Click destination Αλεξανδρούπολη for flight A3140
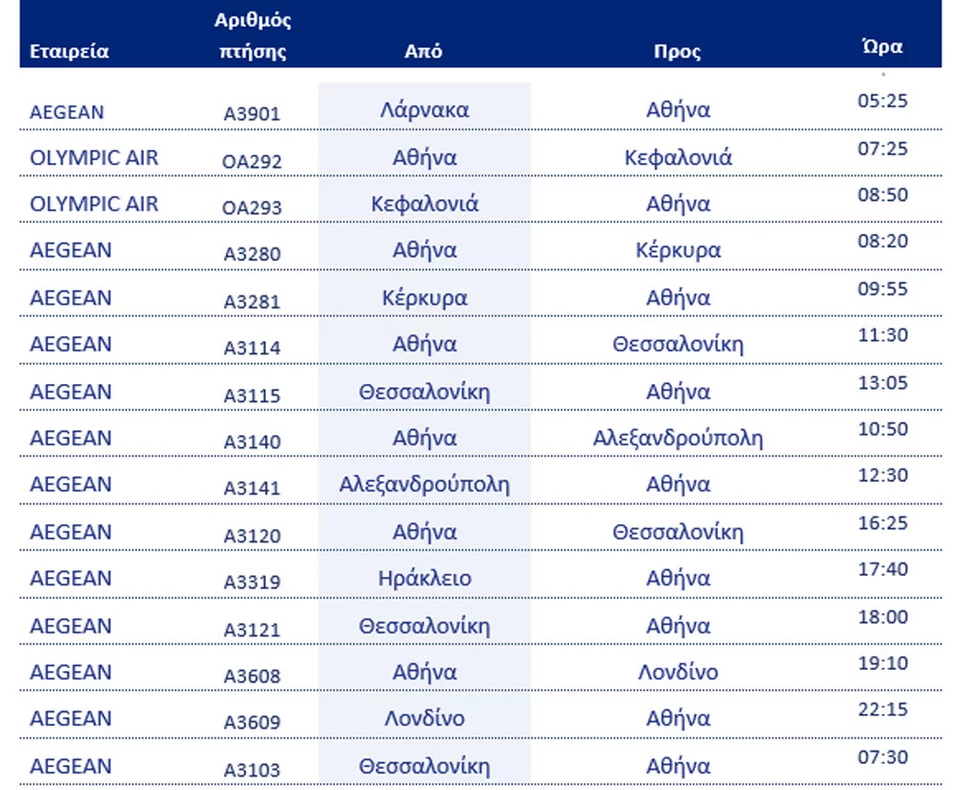The image size is (960, 790). click(x=678, y=438)
